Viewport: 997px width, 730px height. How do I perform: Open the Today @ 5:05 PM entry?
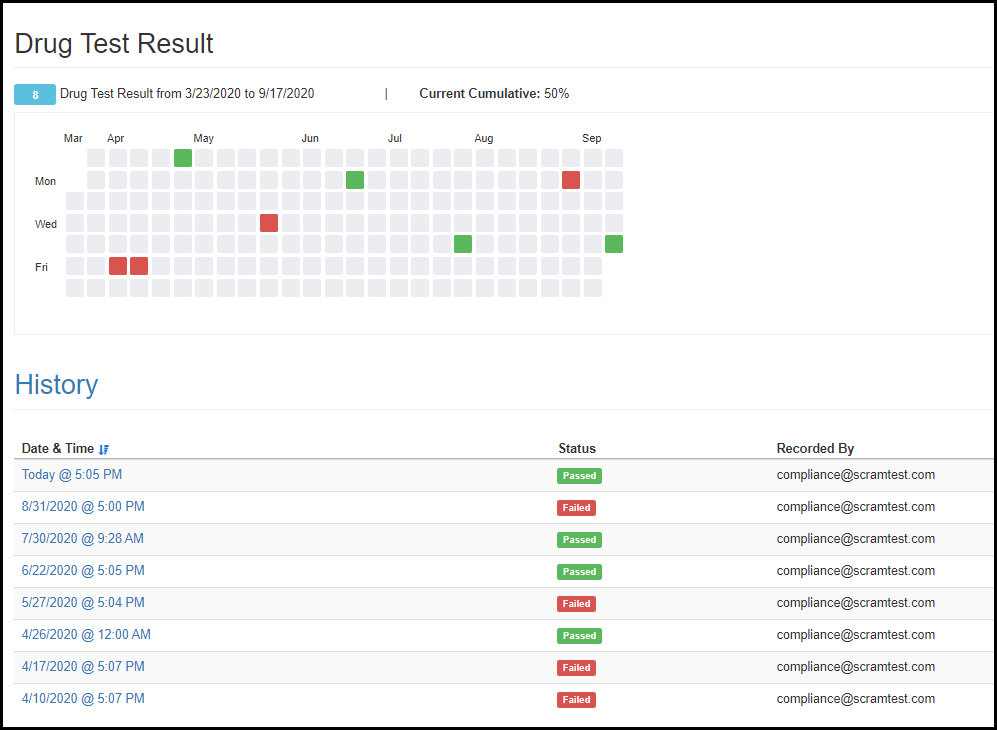[72, 475]
